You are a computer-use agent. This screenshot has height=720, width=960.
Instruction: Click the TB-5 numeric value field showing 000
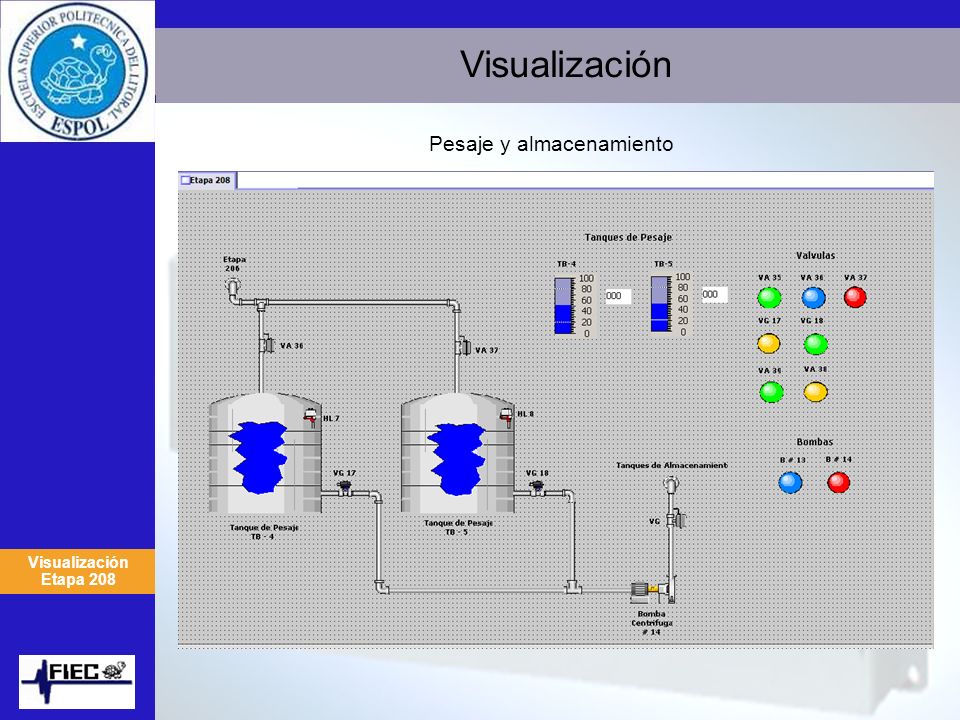[714, 294]
